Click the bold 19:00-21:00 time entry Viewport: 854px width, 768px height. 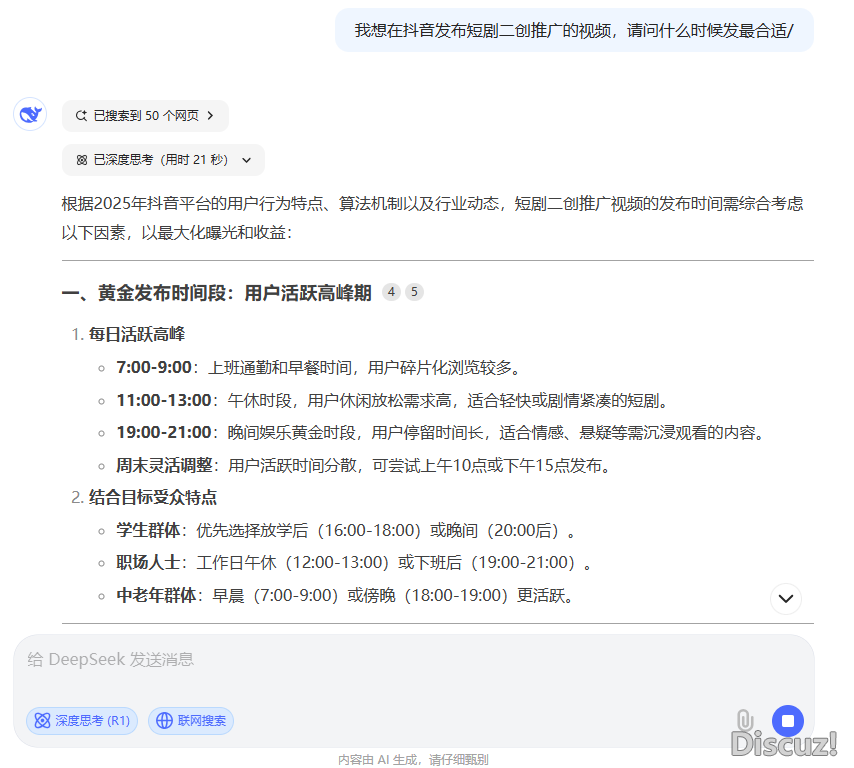pos(164,432)
